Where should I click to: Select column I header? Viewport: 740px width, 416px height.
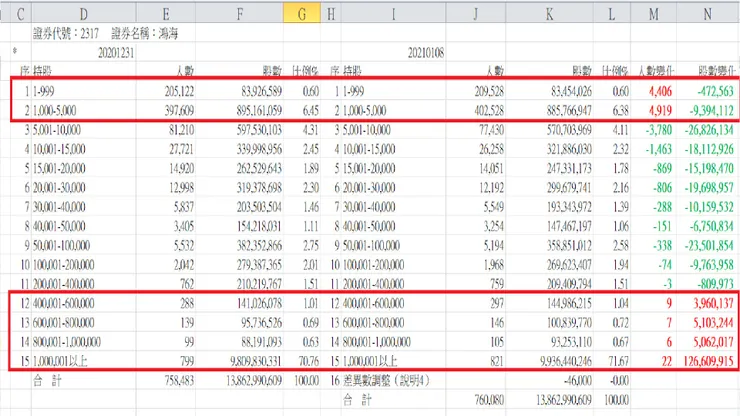click(x=394, y=14)
